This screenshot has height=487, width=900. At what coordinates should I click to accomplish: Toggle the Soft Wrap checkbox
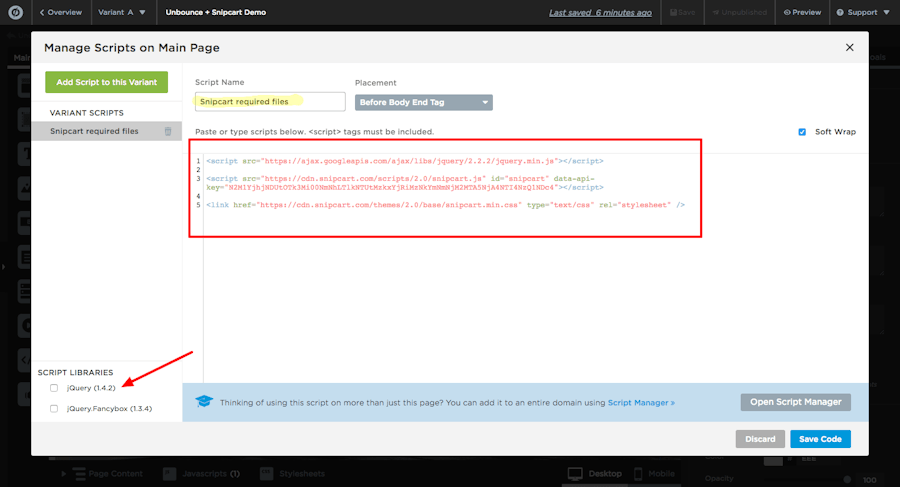tap(802, 132)
